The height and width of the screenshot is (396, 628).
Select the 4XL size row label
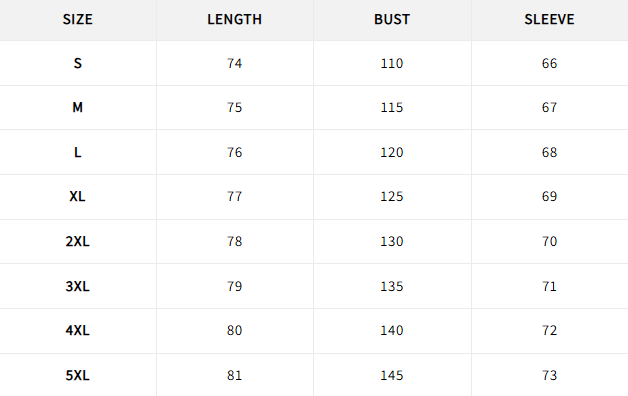[x=78, y=330]
